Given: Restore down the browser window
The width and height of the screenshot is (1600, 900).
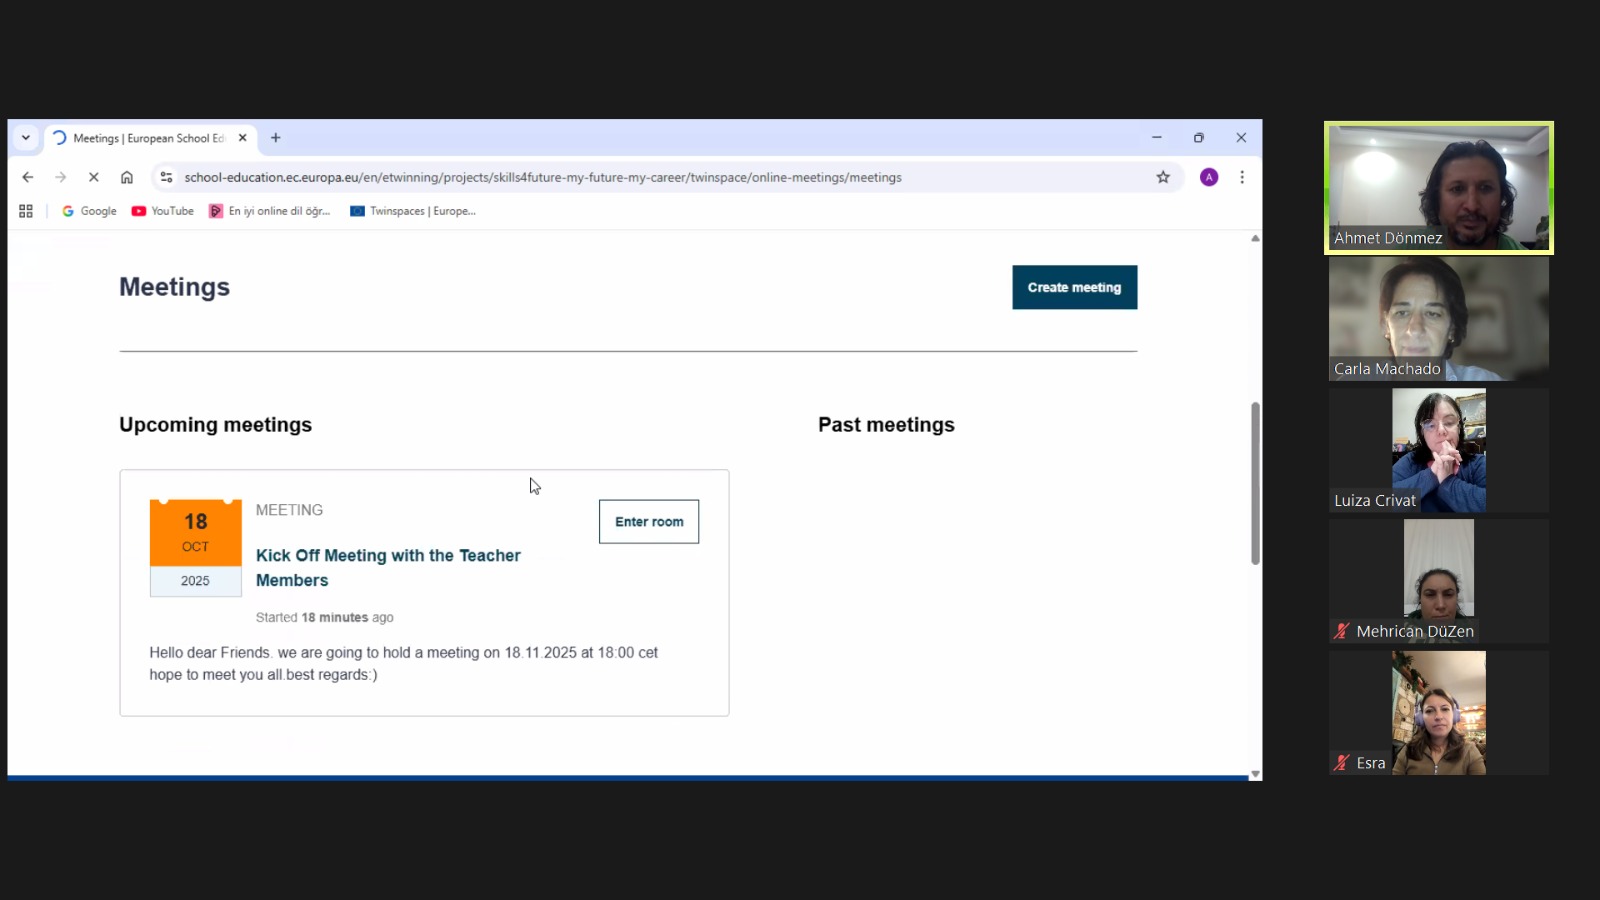Looking at the screenshot, I should point(1199,138).
